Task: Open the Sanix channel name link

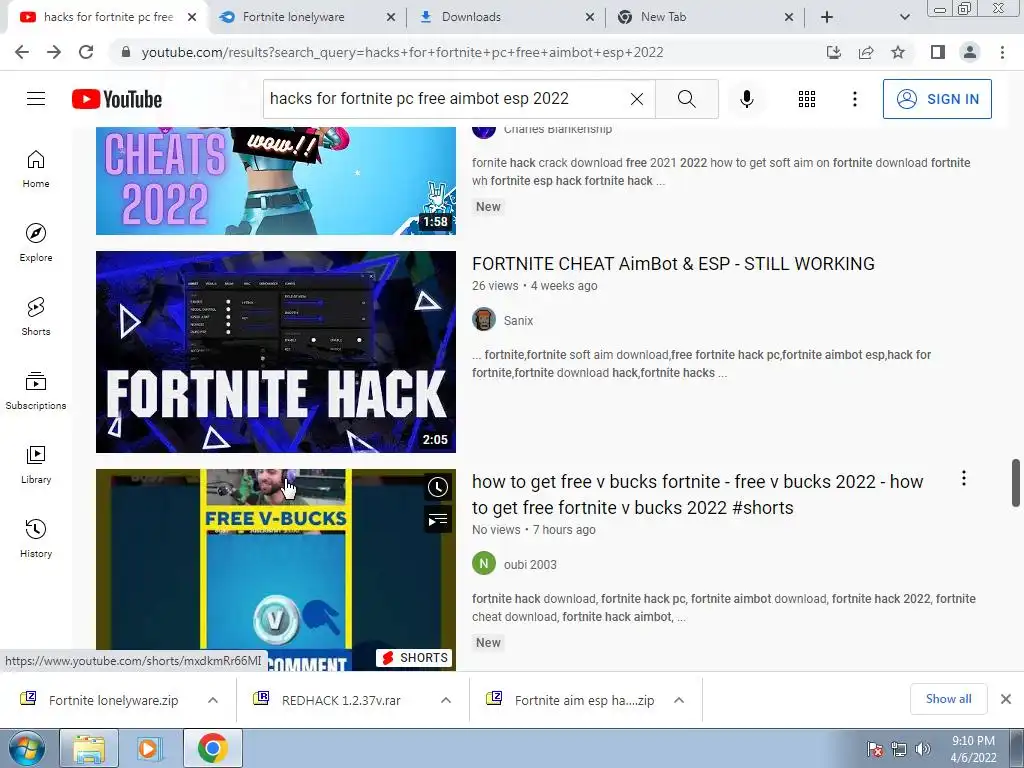Action: point(519,321)
